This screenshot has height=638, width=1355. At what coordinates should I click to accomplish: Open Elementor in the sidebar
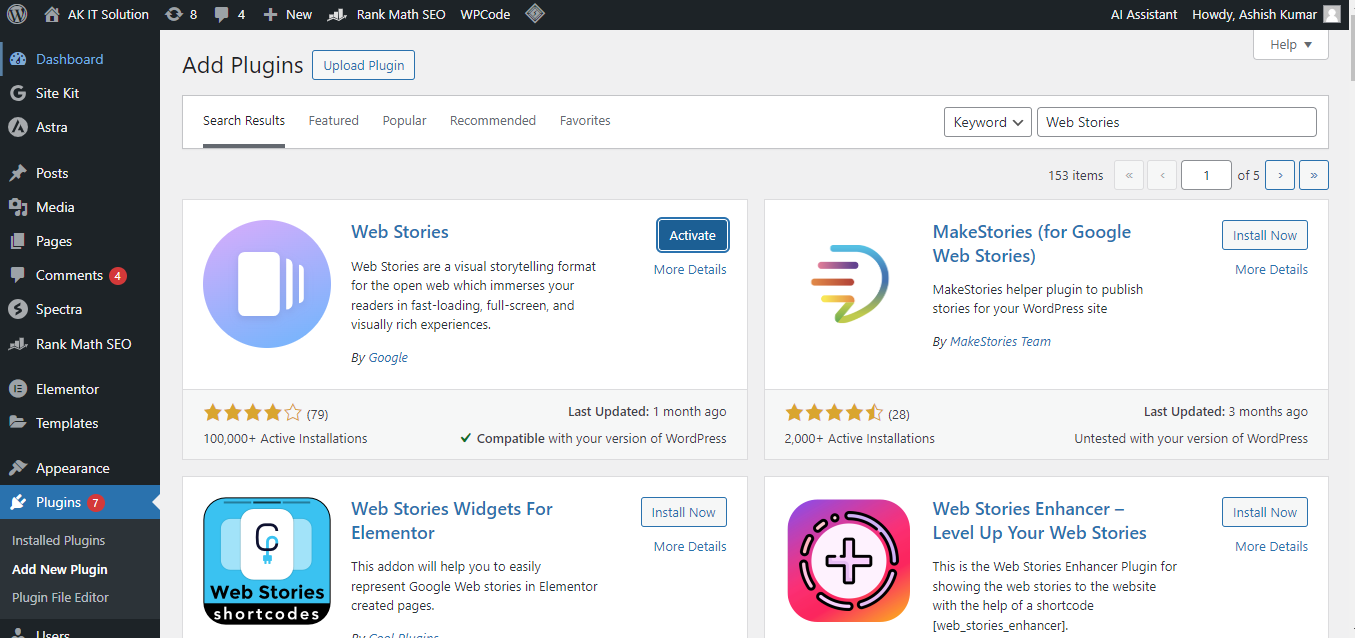80,389
